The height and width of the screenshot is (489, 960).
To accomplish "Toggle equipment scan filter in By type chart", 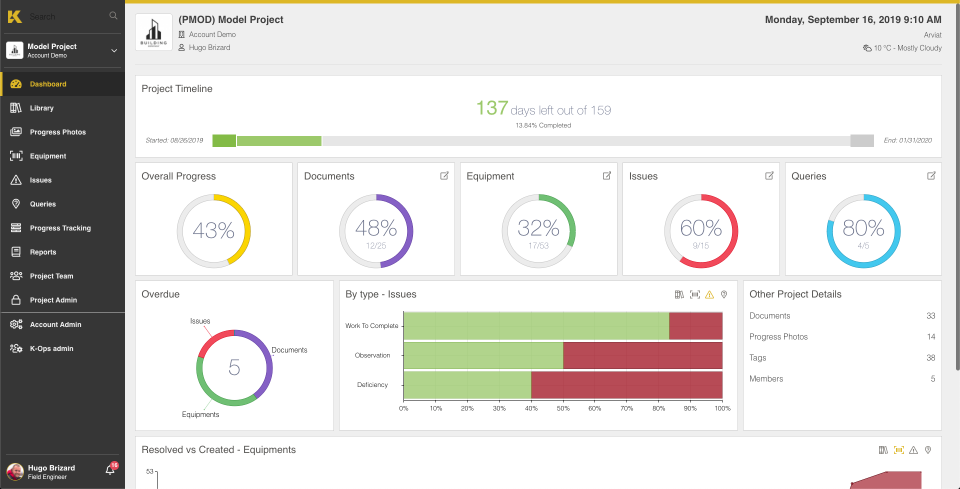I will point(695,295).
